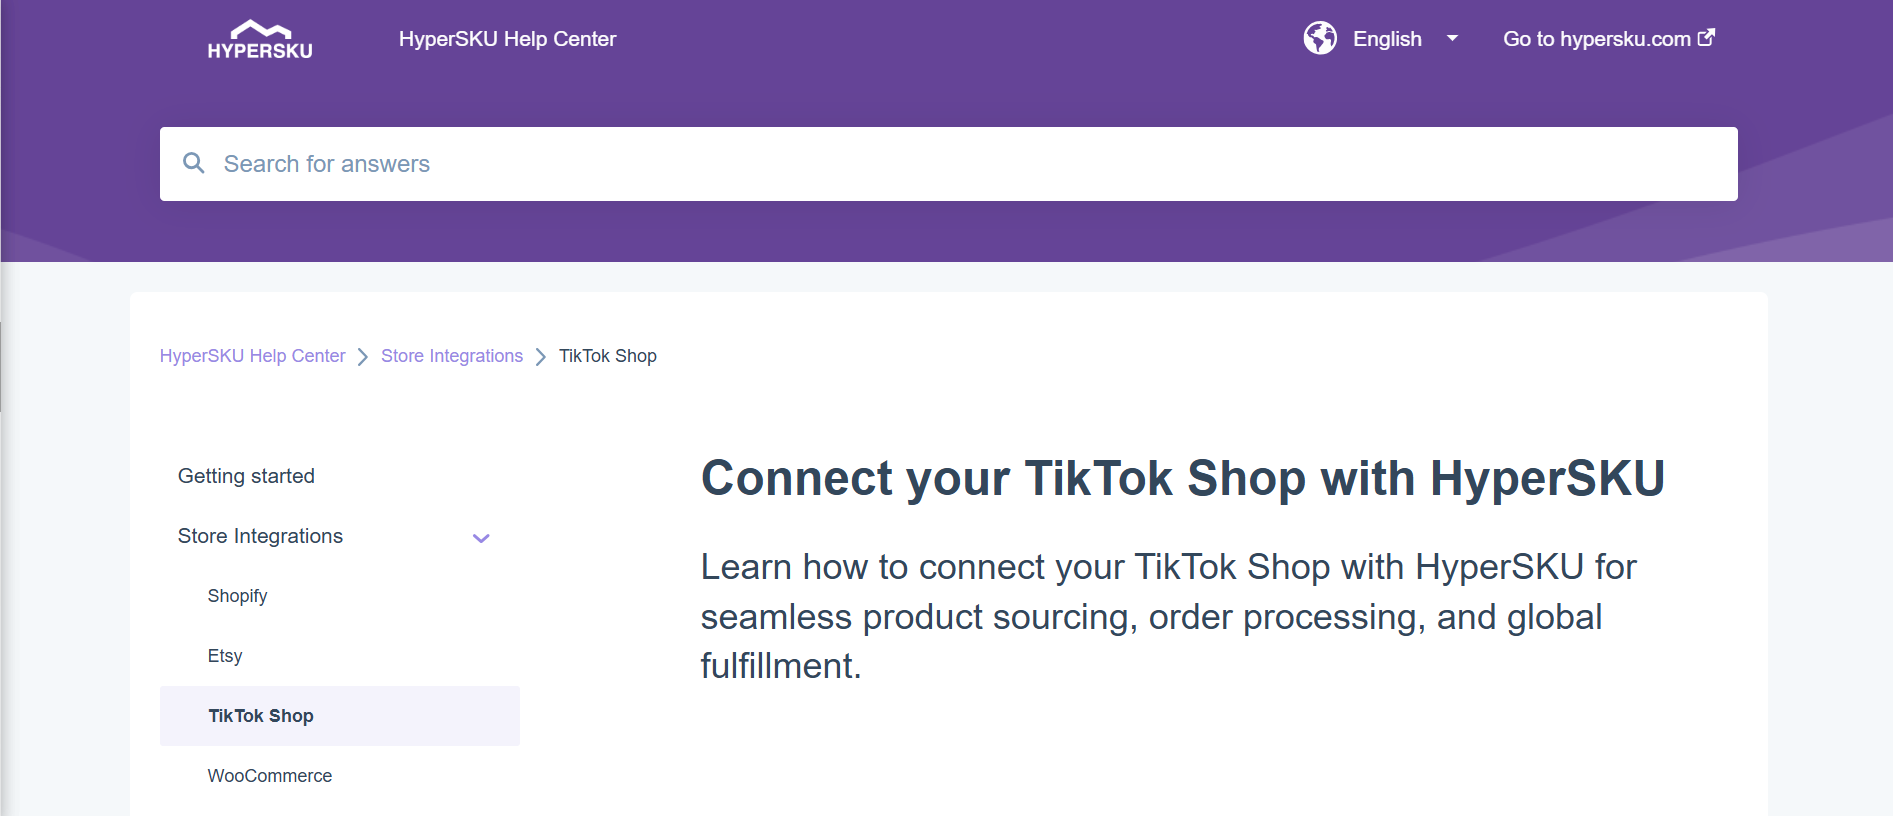Select TikTok Shop in the sidebar
1893x816 pixels.
tap(340, 716)
